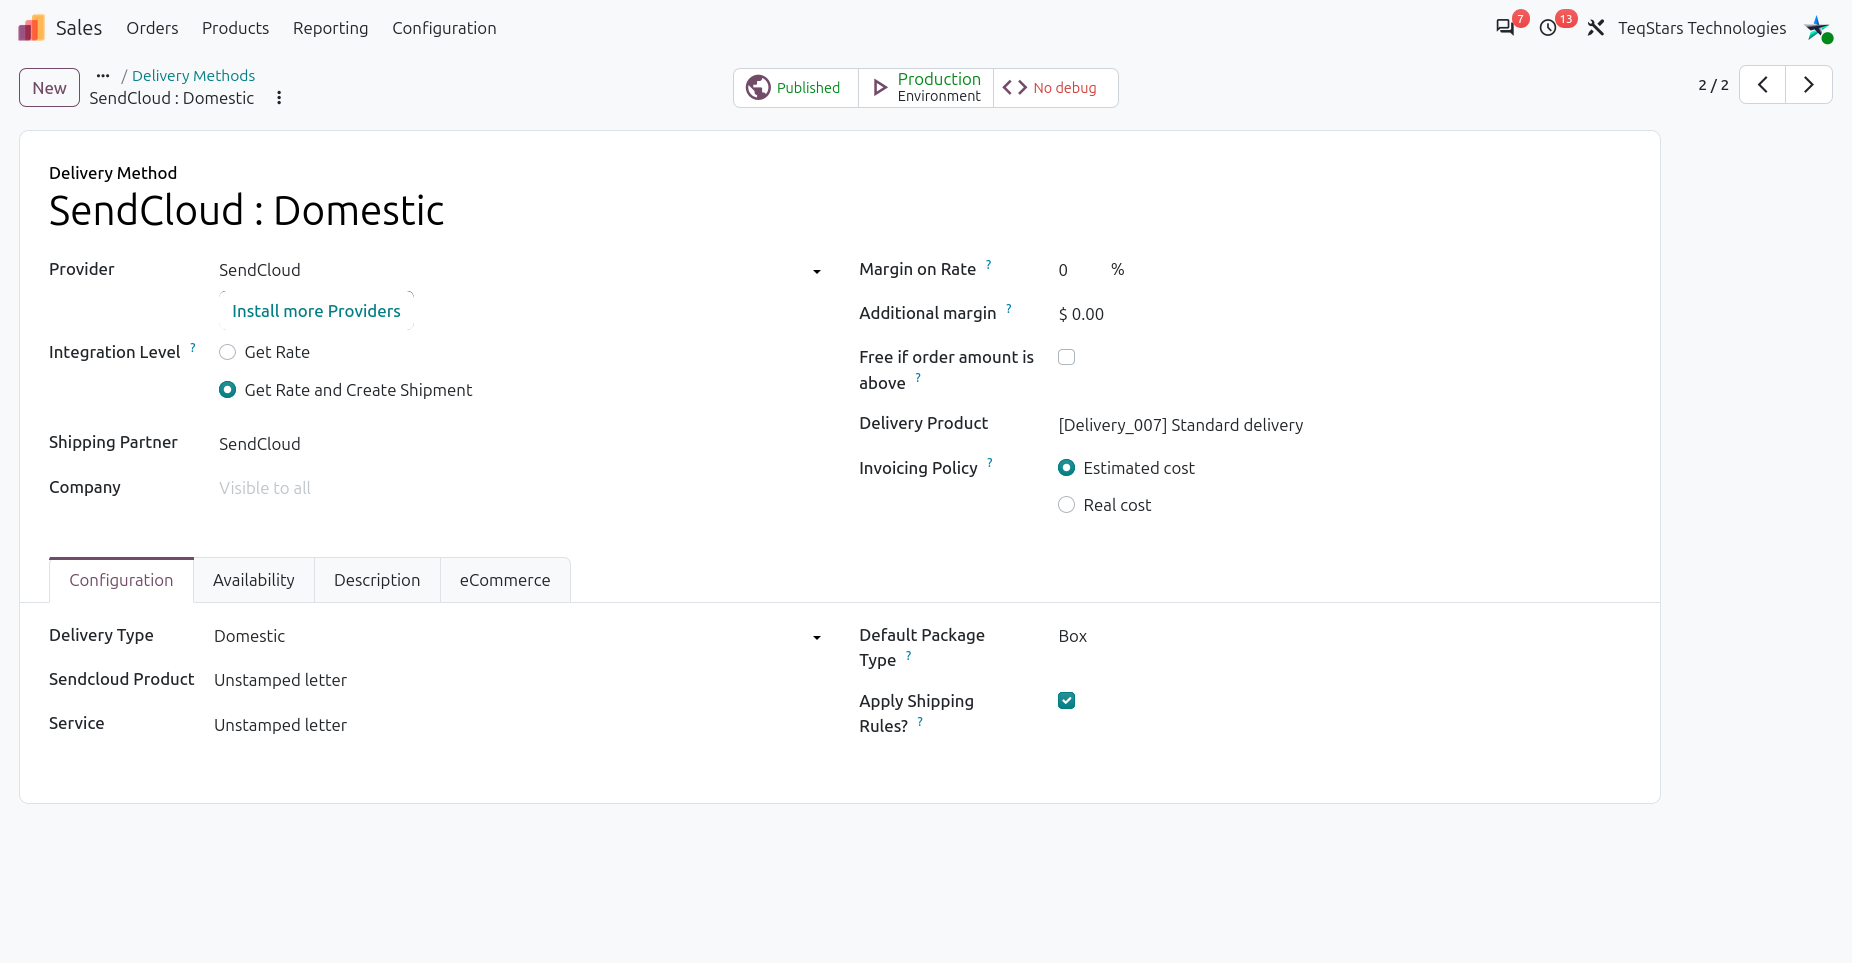Show Default Package Type help tooltip
Viewport: 1852px width, 963px height.
pos(909,655)
